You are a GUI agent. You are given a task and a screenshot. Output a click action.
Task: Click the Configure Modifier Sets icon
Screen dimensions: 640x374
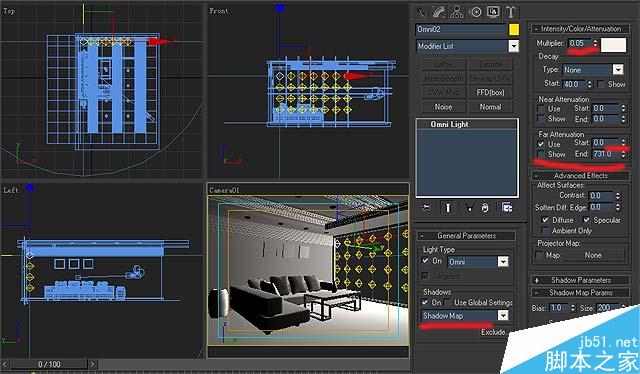coord(507,208)
